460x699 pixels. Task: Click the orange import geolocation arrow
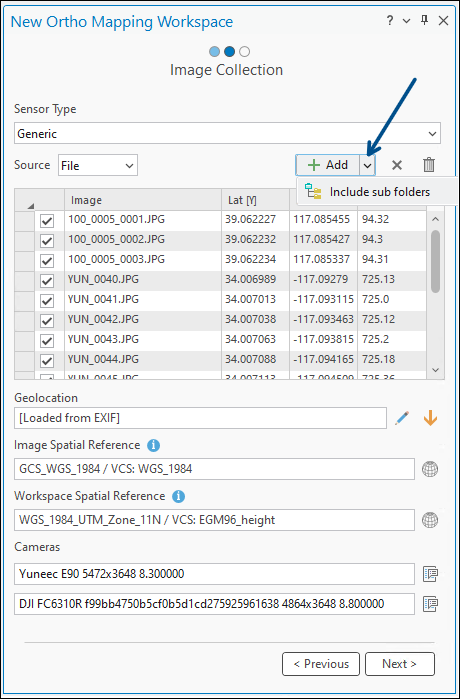click(430, 418)
